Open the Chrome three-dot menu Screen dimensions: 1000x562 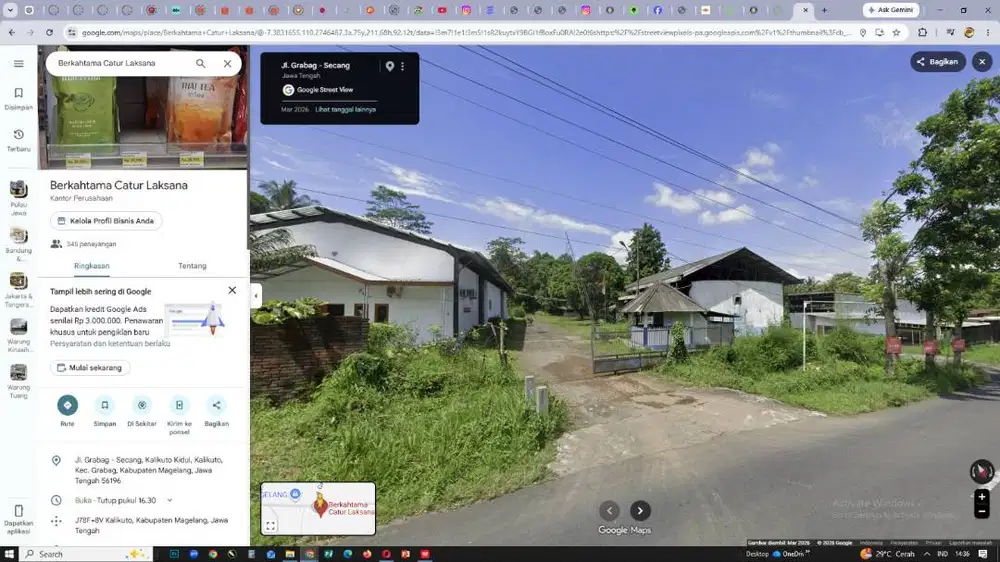tap(988, 32)
